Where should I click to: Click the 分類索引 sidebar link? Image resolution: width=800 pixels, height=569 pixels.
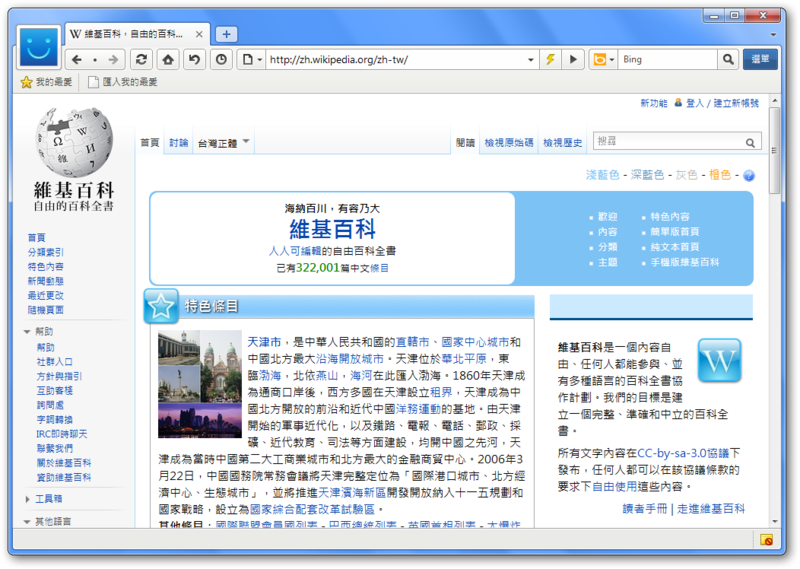coord(45,252)
